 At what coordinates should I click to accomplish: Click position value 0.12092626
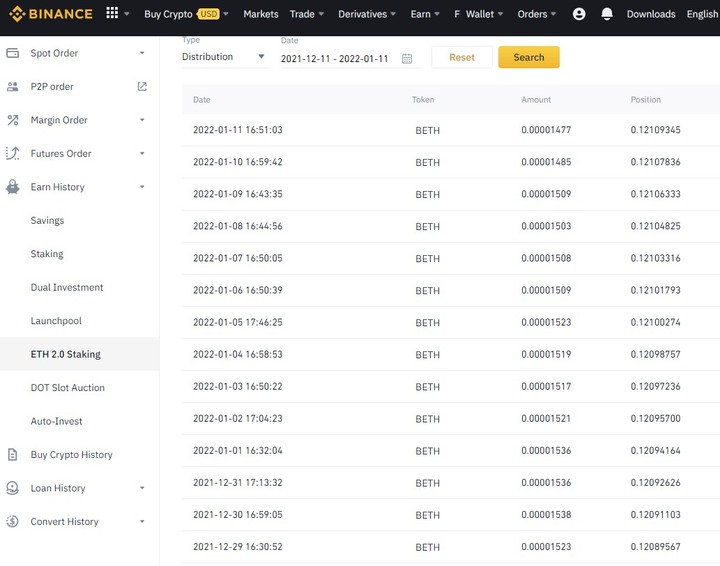point(655,482)
